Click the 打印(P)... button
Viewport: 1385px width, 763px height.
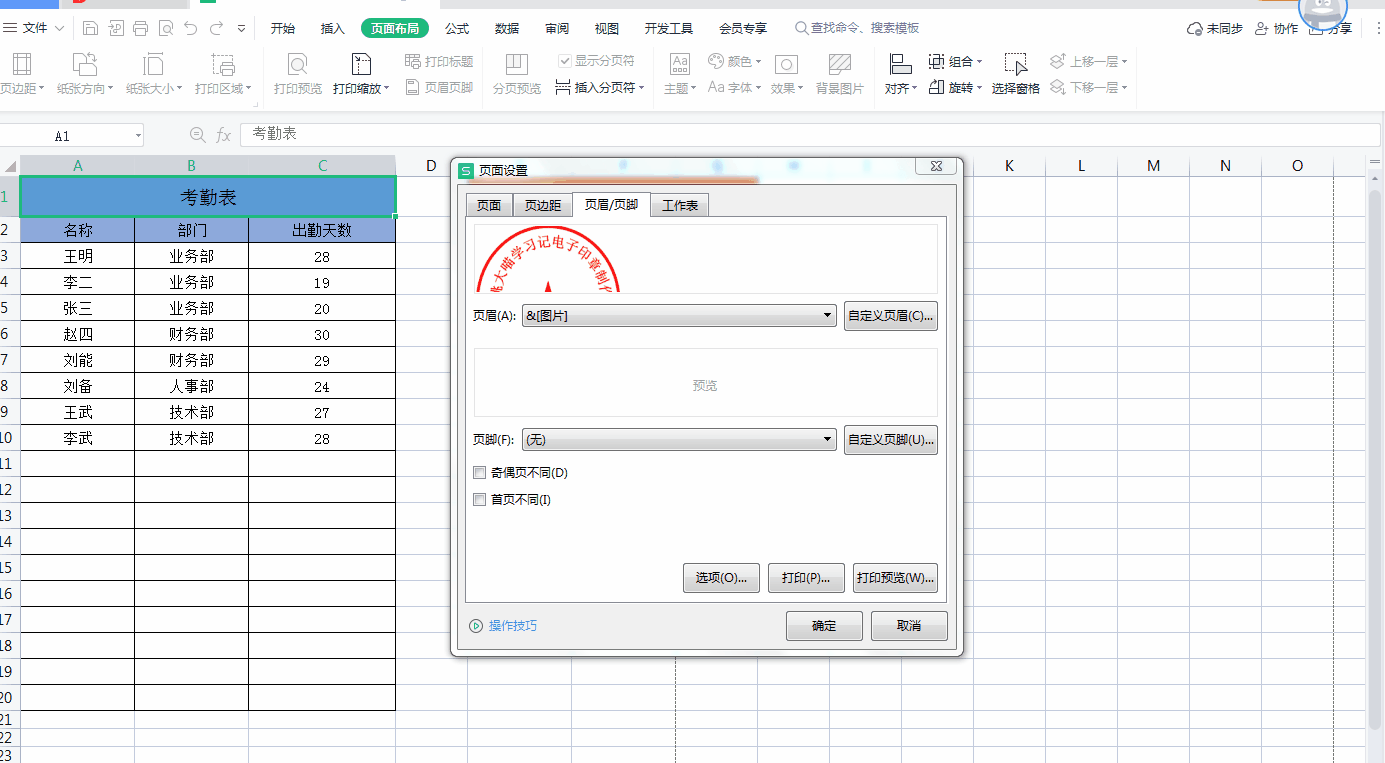point(806,578)
